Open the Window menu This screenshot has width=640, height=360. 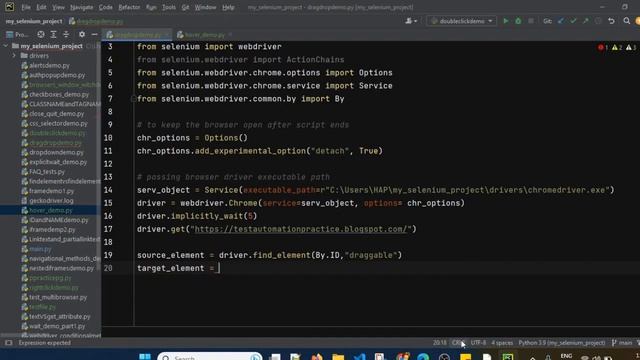pyautogui.click(x=205, y=7)
